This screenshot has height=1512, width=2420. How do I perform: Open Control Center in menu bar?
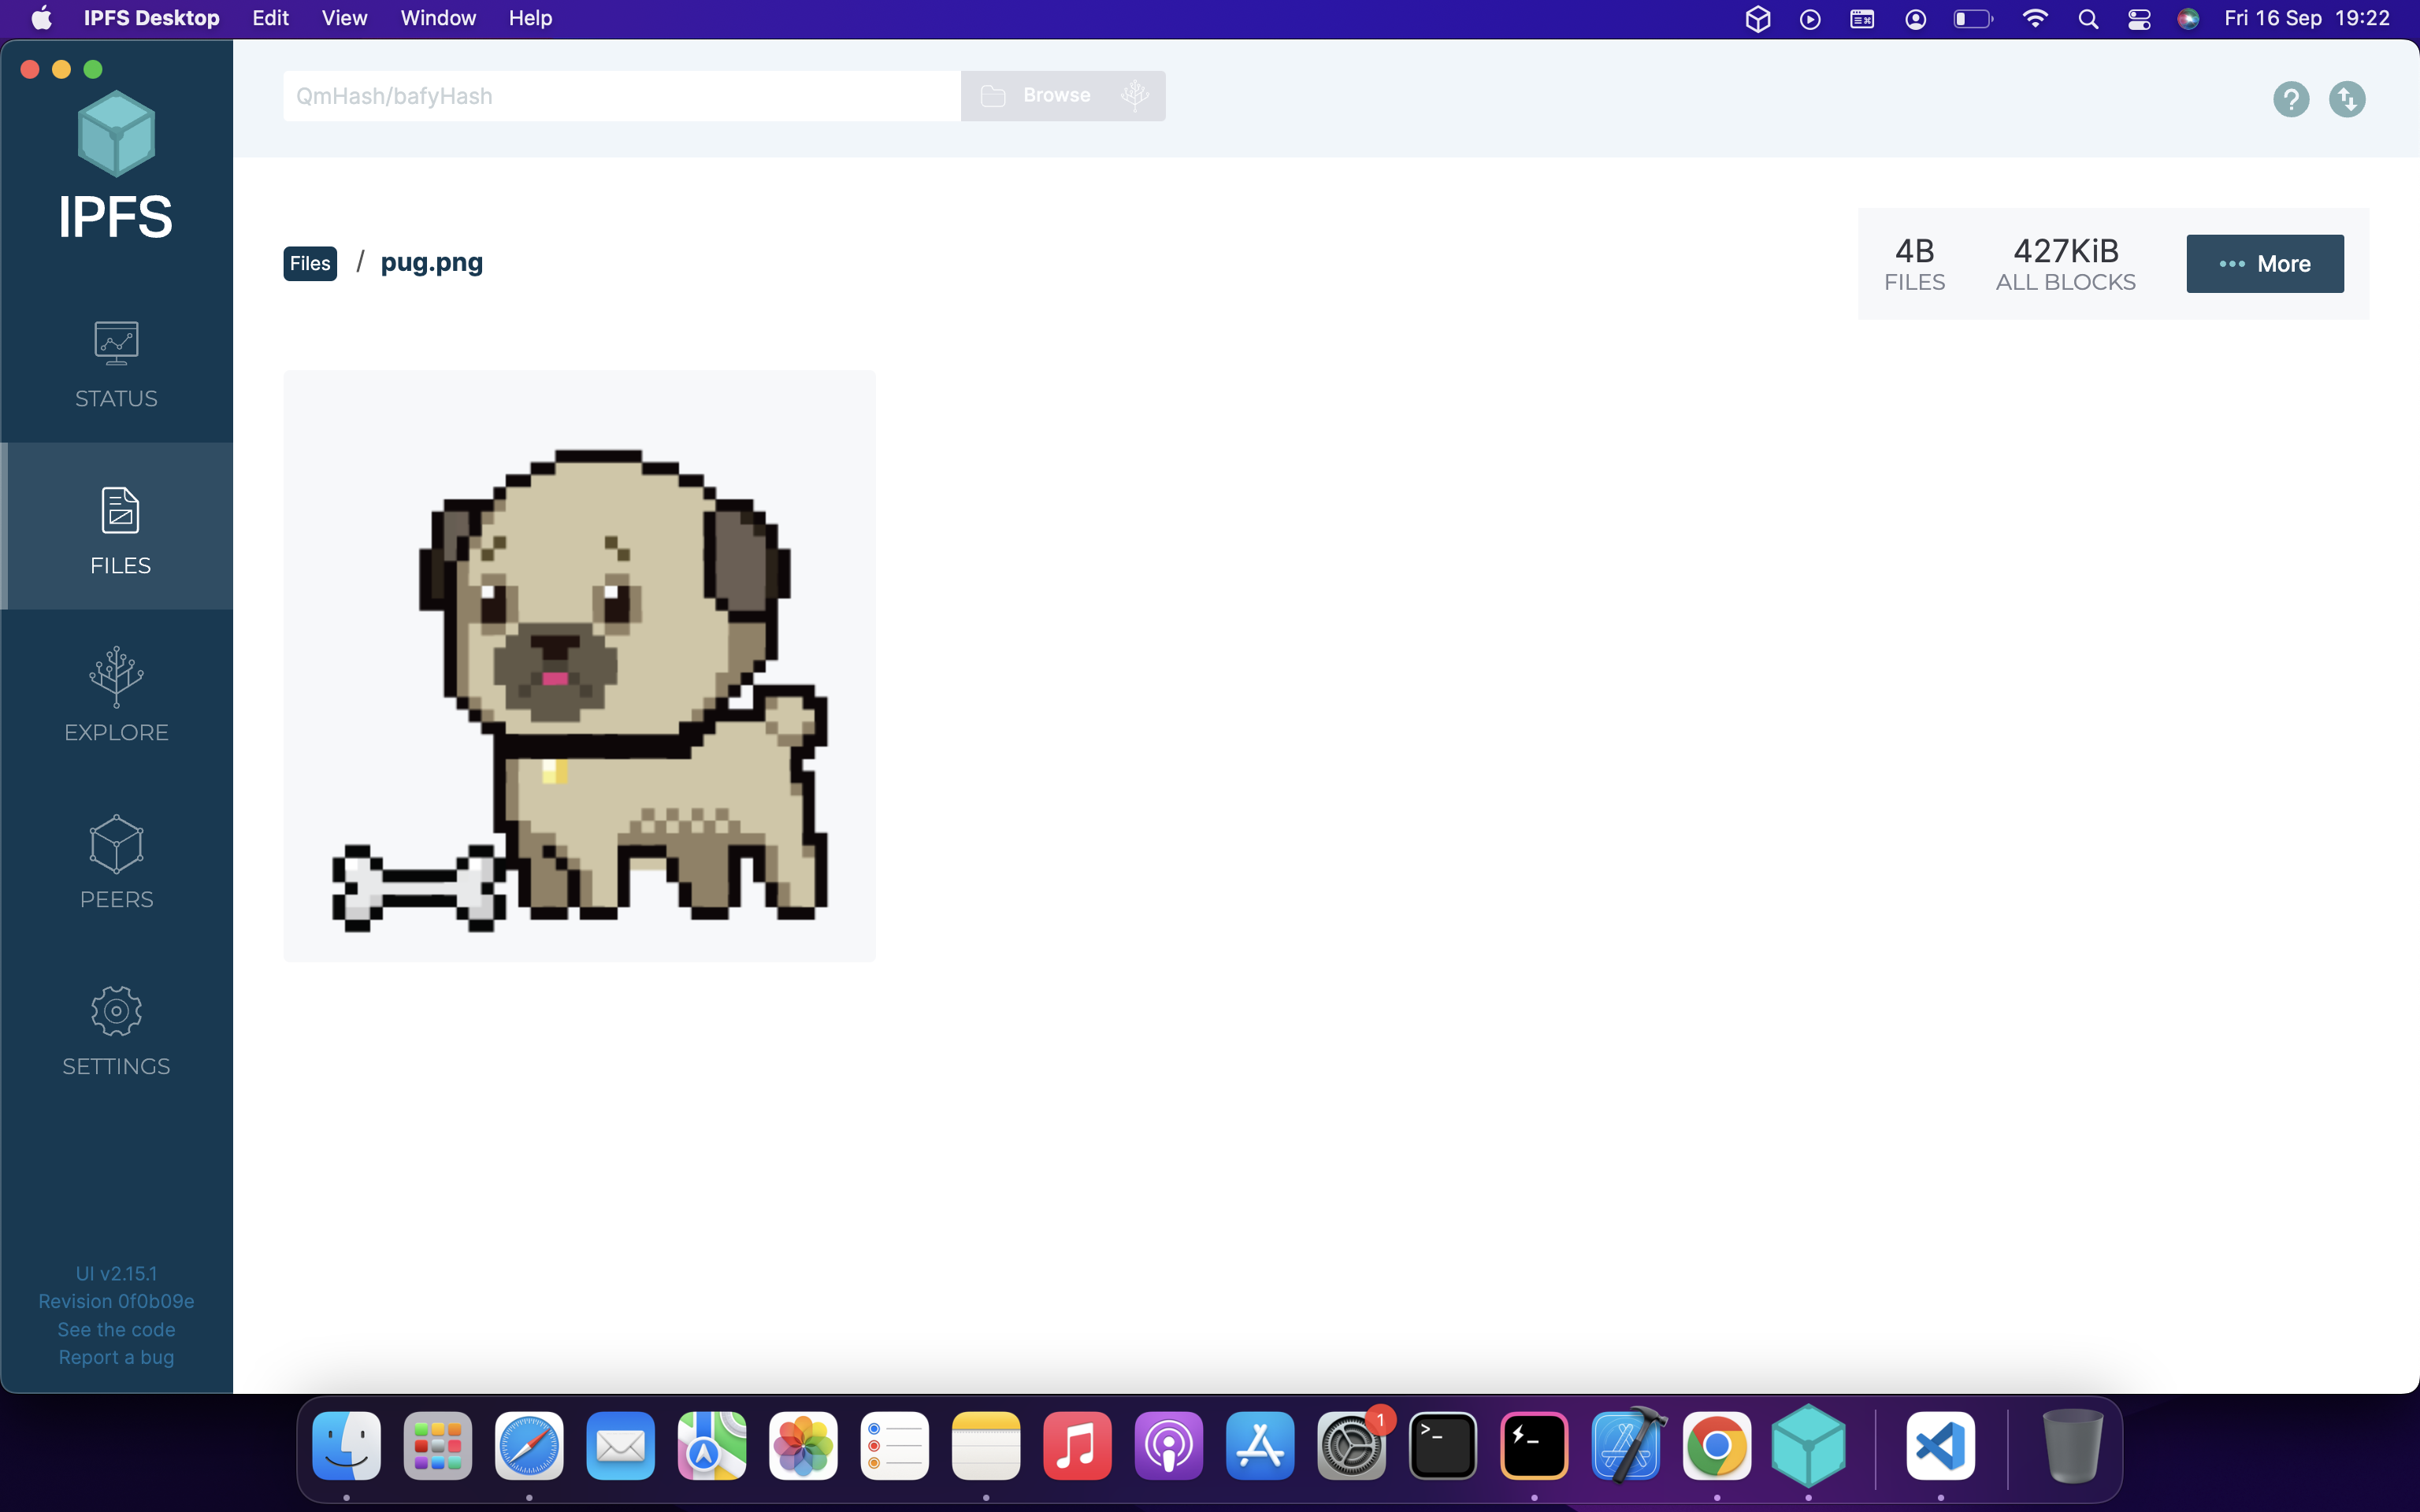click(2139, 19)
